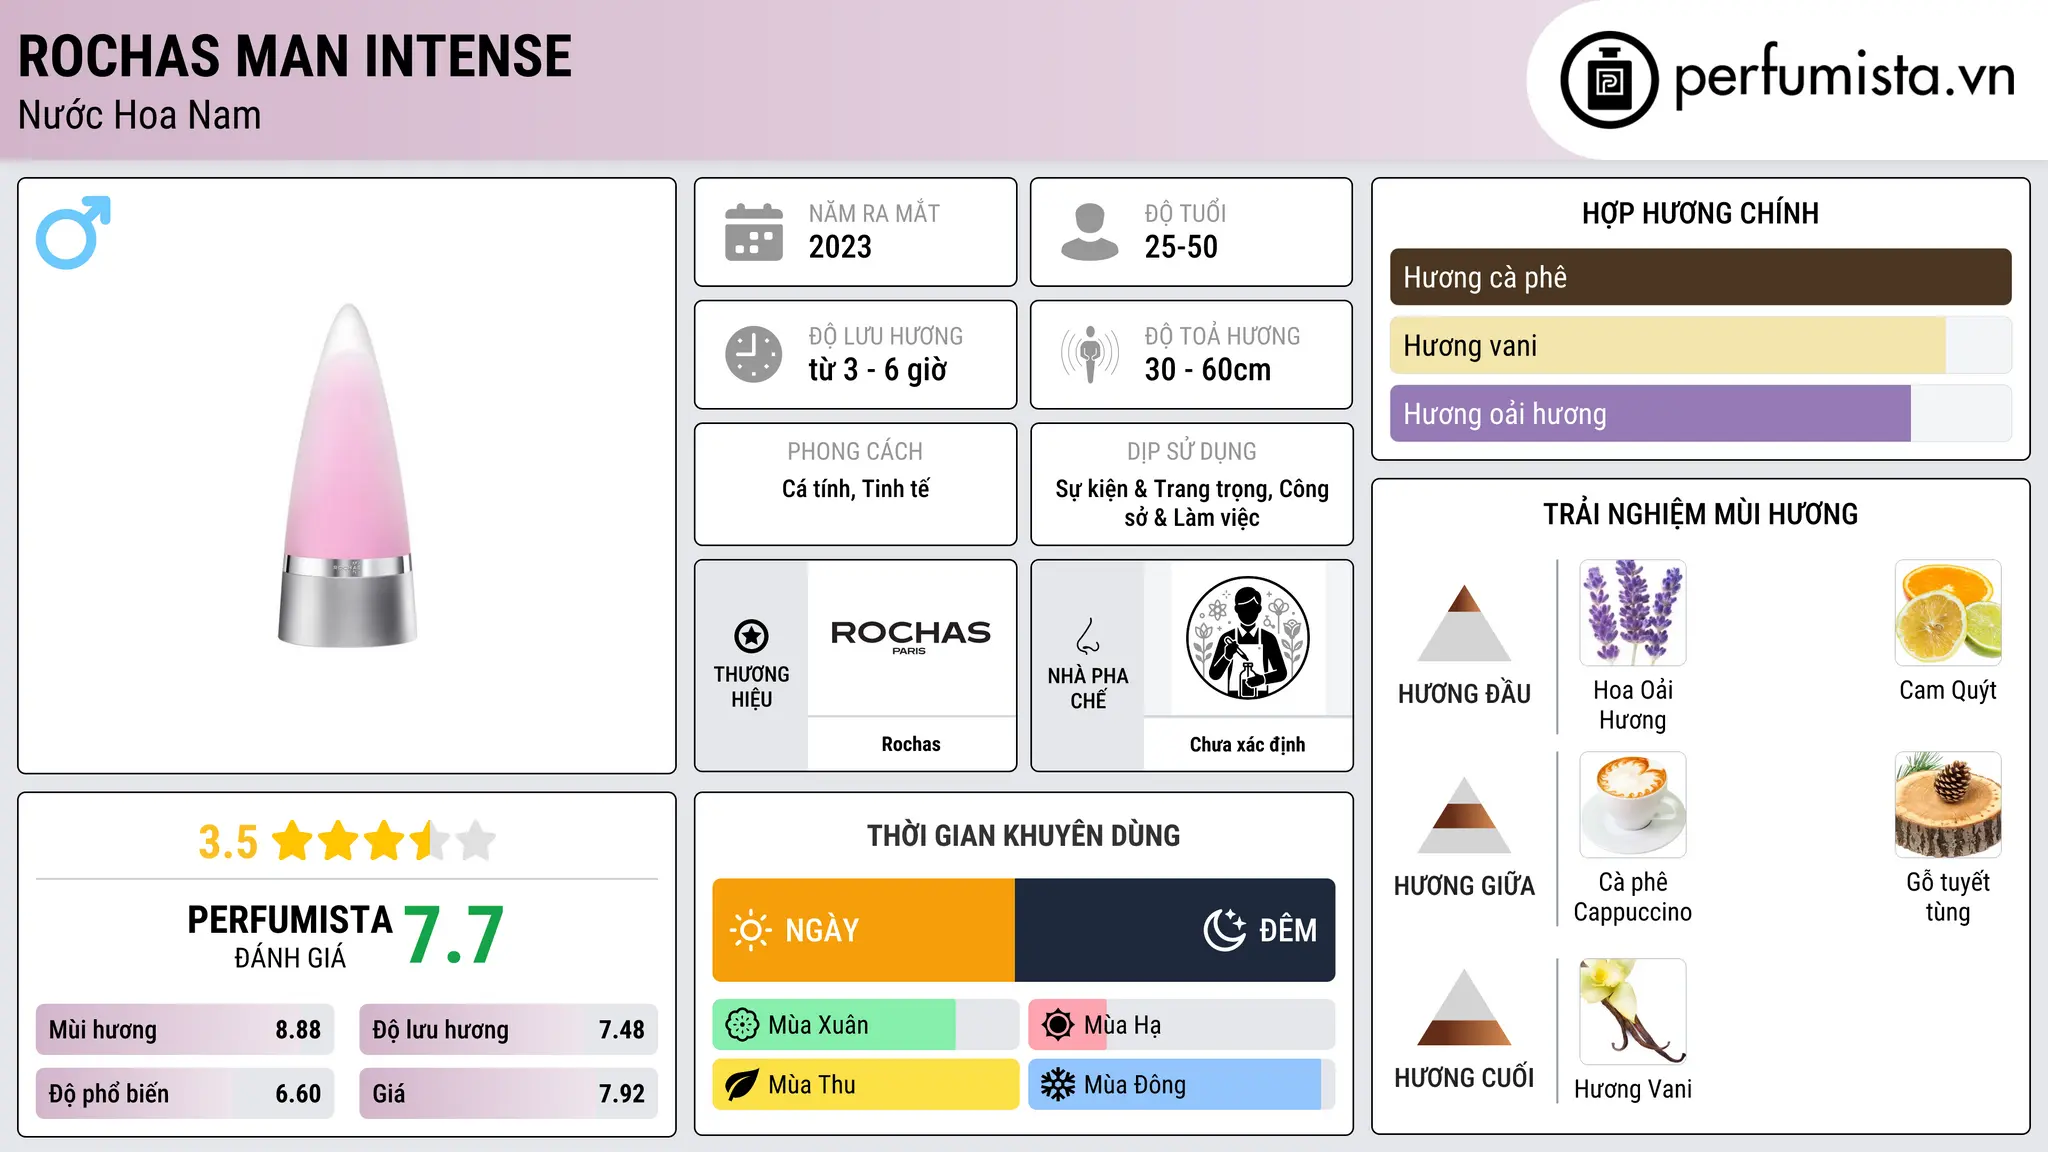Click the Mùa Hạ season bar
The height and width of the screenshot is (1152, 2048).
[x=1182, y=1025]
